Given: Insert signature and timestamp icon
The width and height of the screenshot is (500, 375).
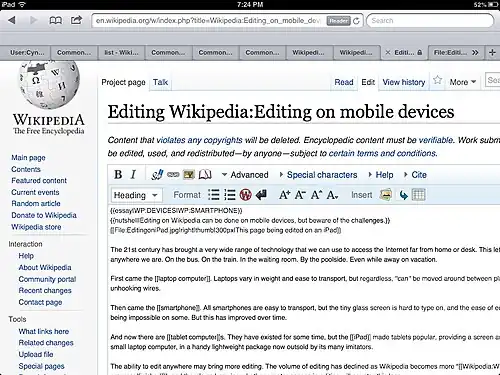Looking at the screenshot, I should pos(157,174).
